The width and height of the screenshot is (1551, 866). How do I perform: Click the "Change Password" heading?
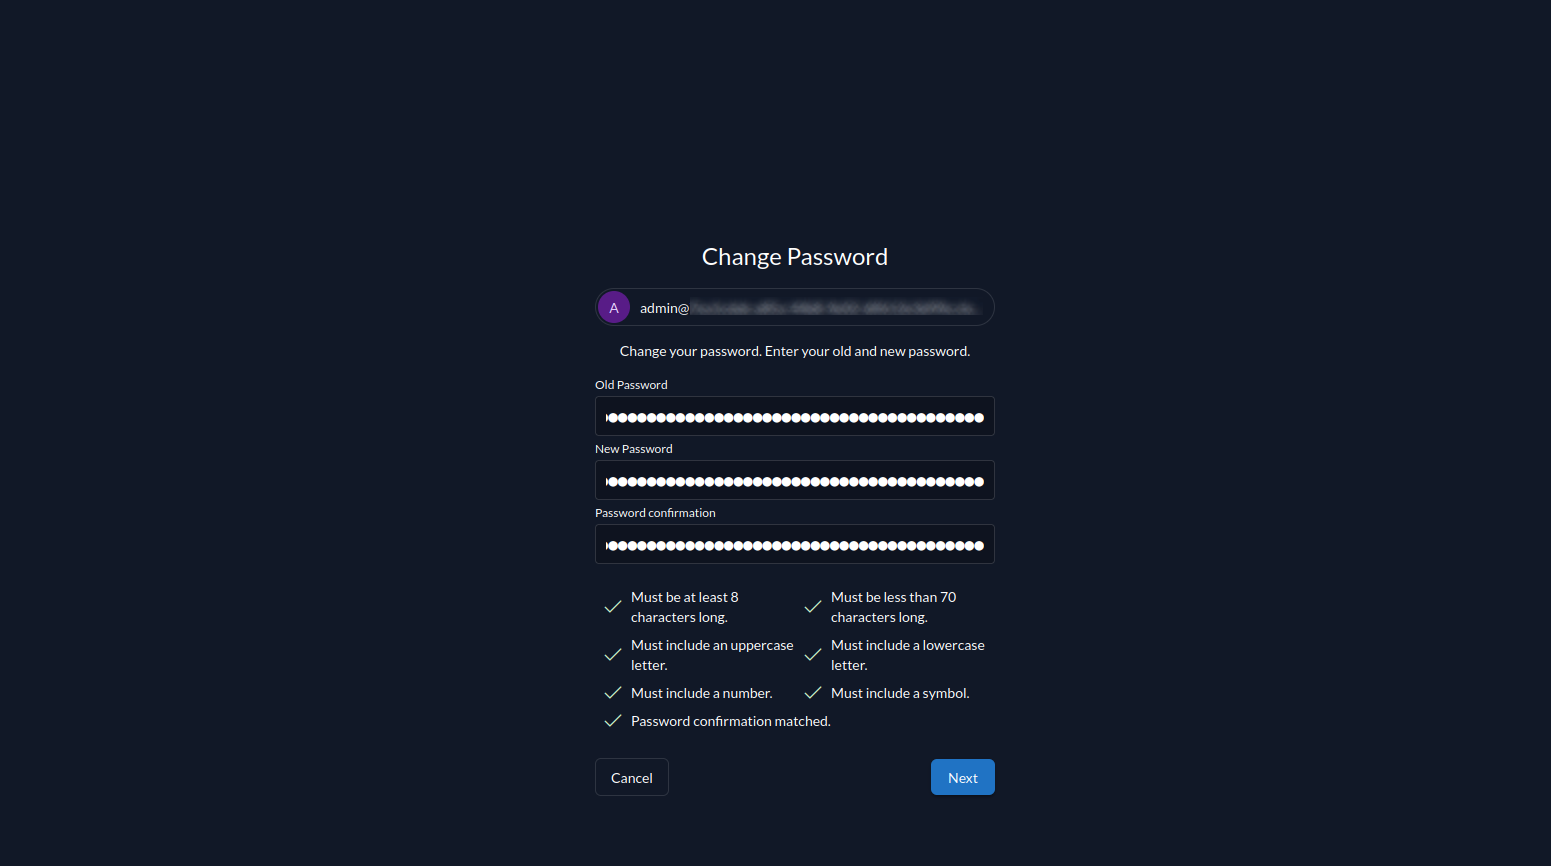coord(795,257)
